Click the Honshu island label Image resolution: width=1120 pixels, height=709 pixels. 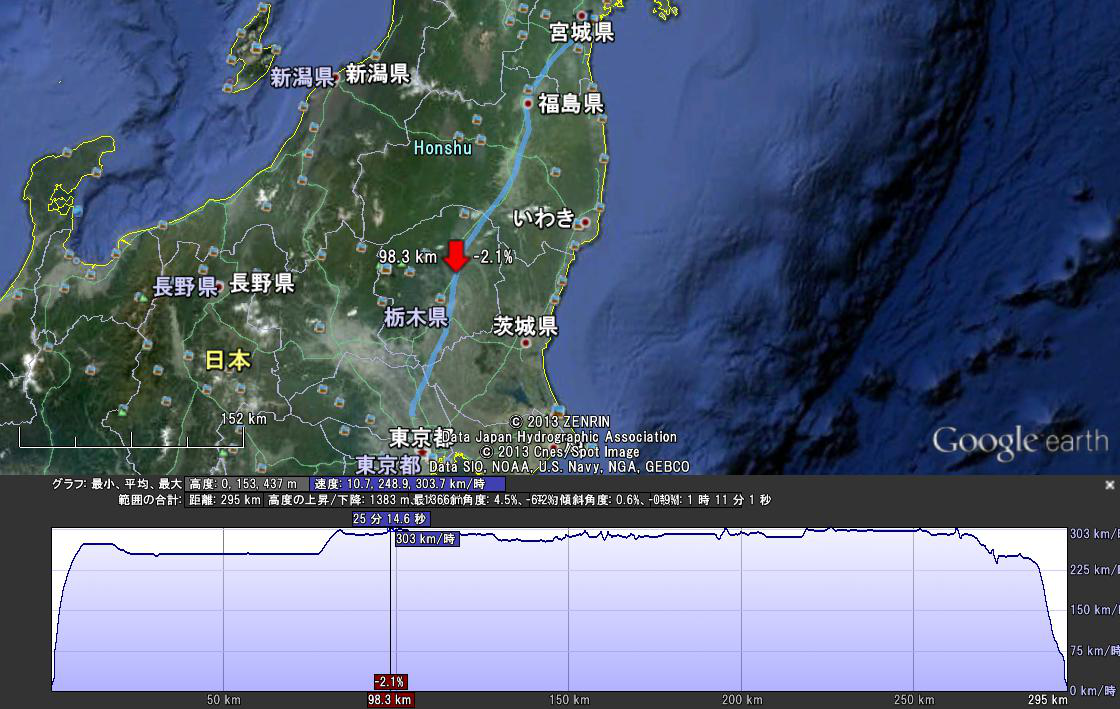(443, 149)
